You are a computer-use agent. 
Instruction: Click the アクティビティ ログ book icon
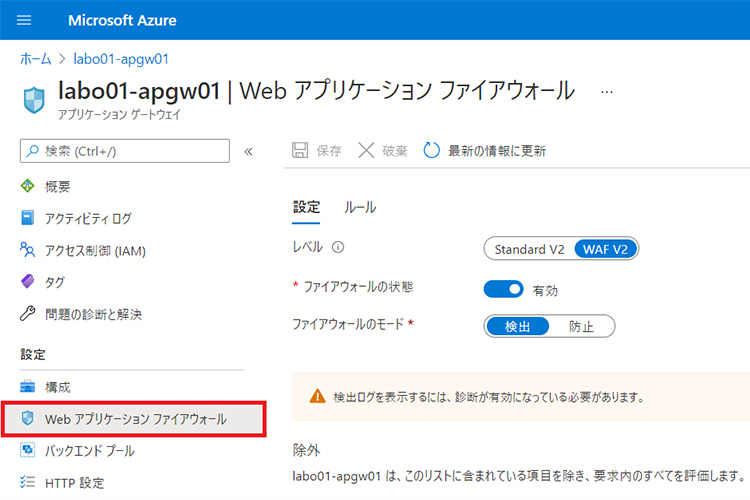[x=28, y=218]
